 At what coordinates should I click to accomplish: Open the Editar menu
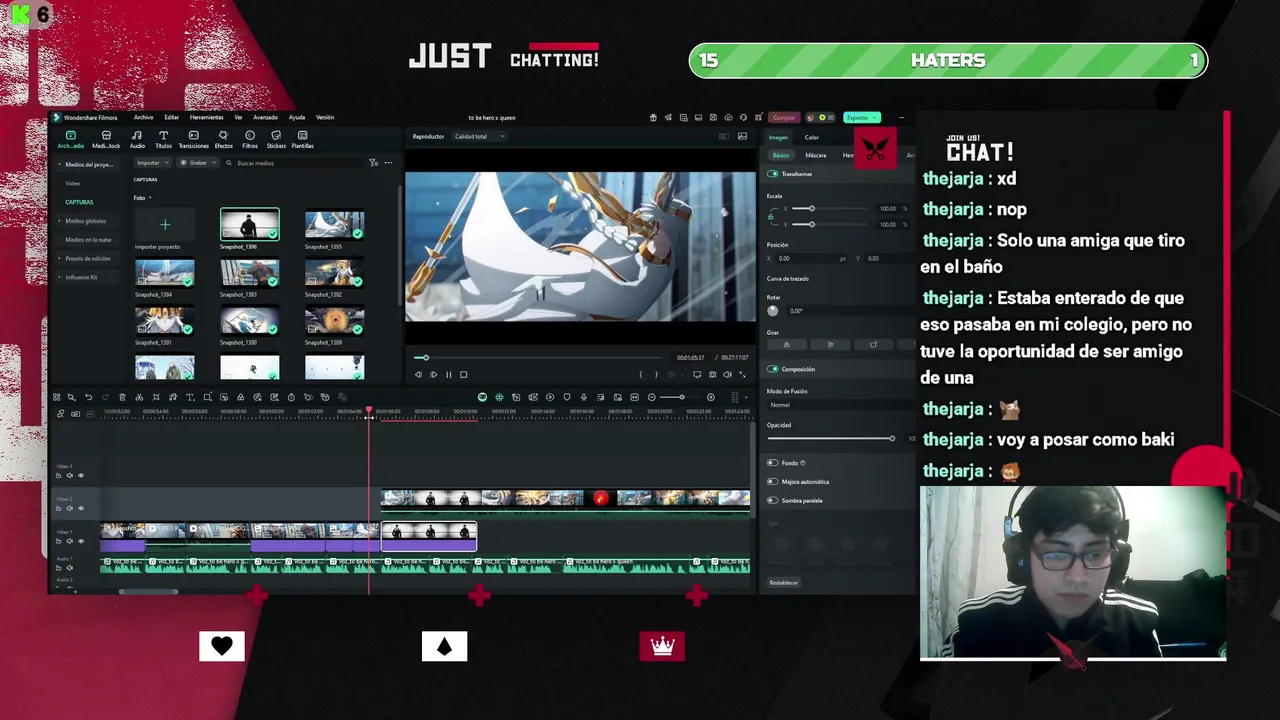pyautogui.click(x=172, y=117)
